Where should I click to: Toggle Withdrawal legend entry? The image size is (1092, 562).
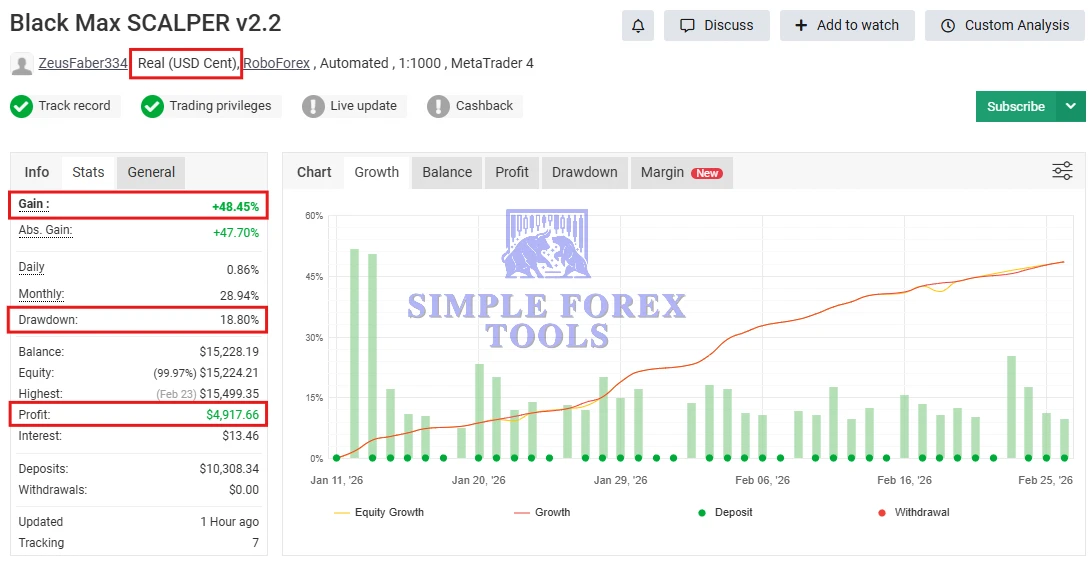(x=914, y=513)
